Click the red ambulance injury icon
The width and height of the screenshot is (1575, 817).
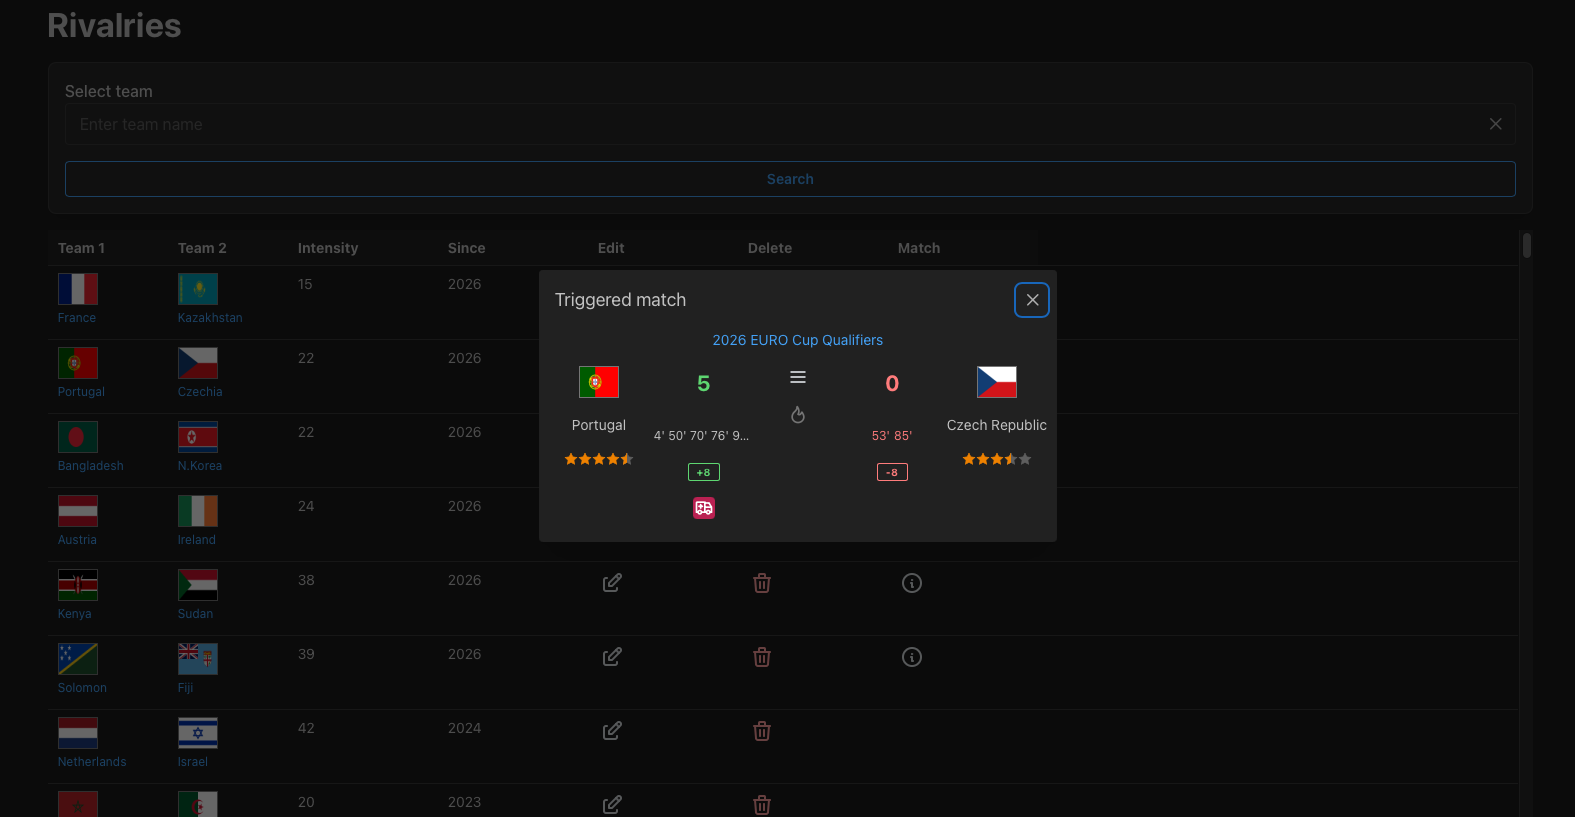(704, 508)
